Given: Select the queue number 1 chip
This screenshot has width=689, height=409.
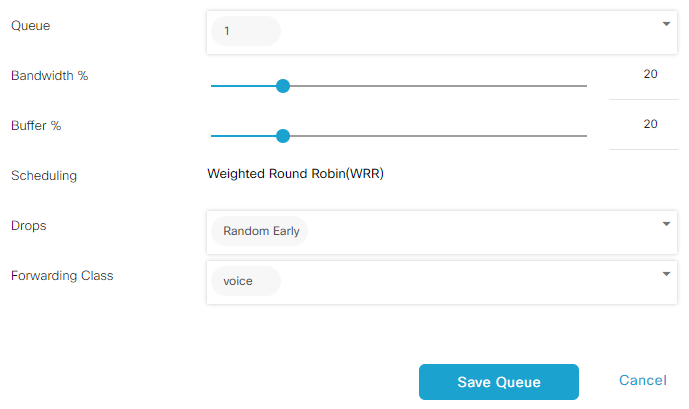Looking at the screenshot, I should [x=246, y=31].
